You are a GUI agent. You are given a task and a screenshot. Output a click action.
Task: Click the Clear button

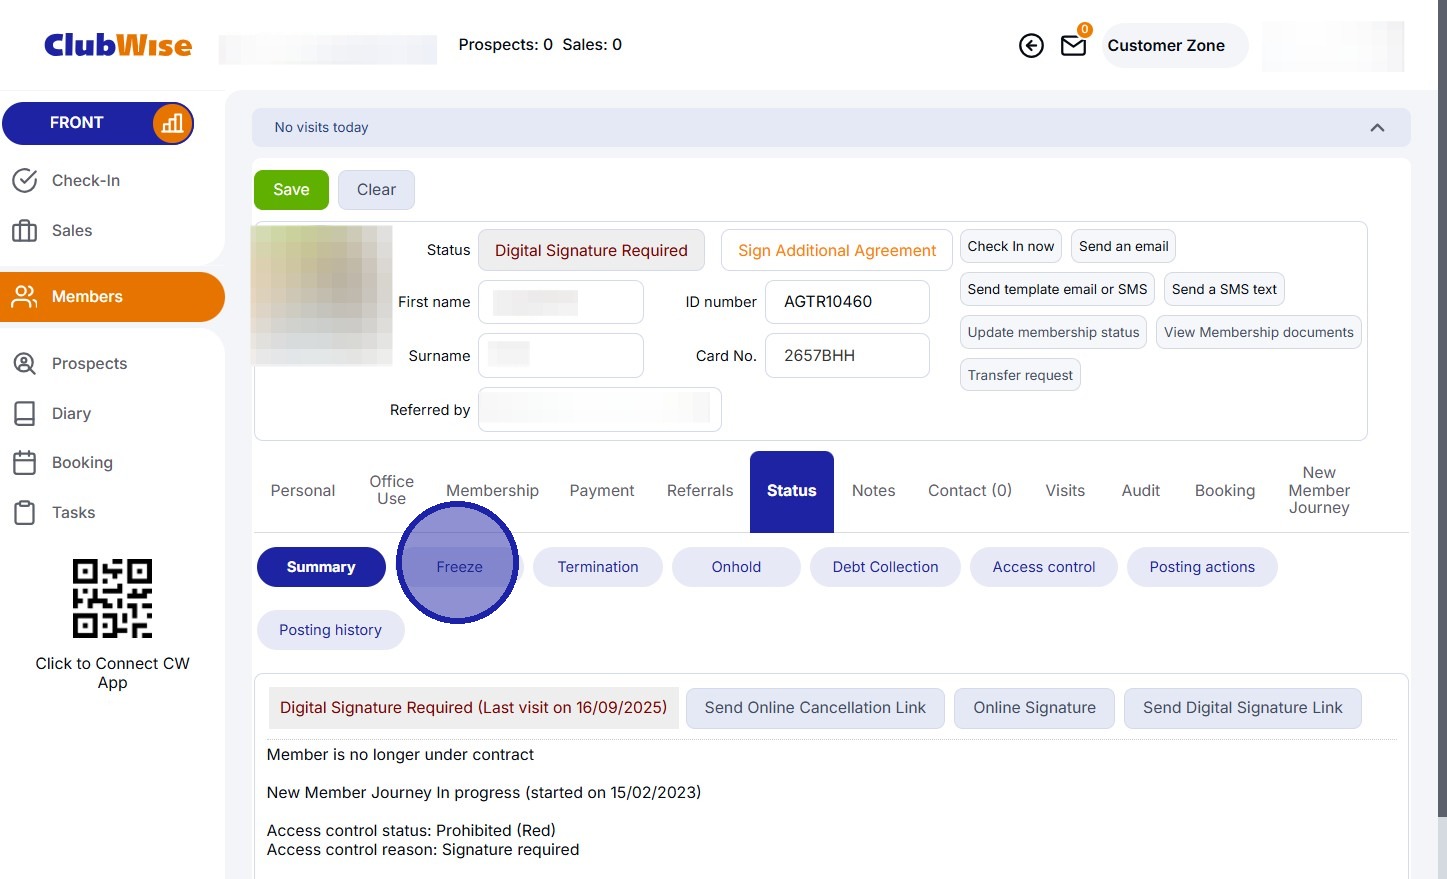point(376,190)
